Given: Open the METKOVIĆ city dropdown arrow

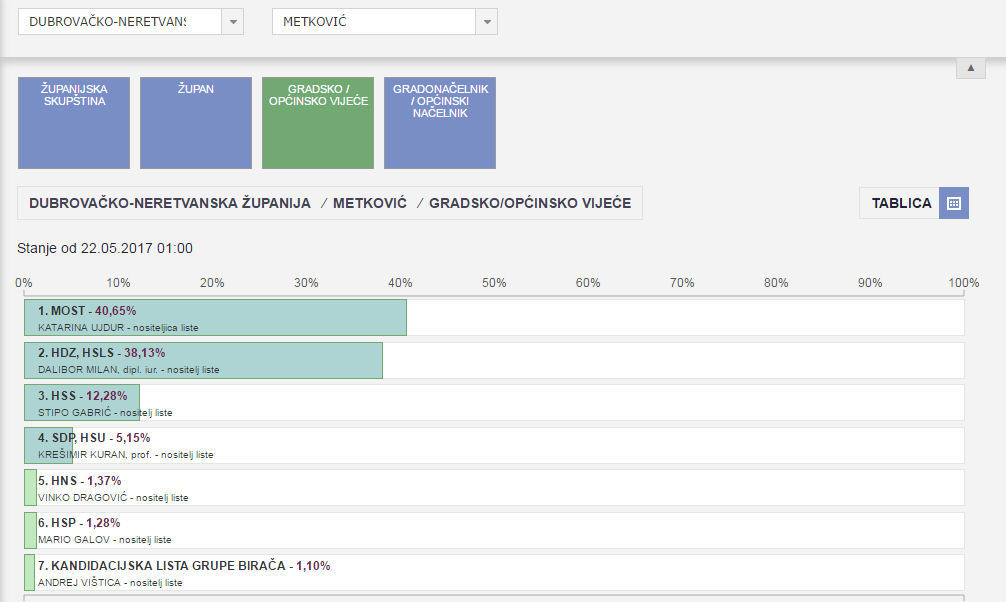Looking at the screenshot, I should pyautogui.click(x=486, y=22).
